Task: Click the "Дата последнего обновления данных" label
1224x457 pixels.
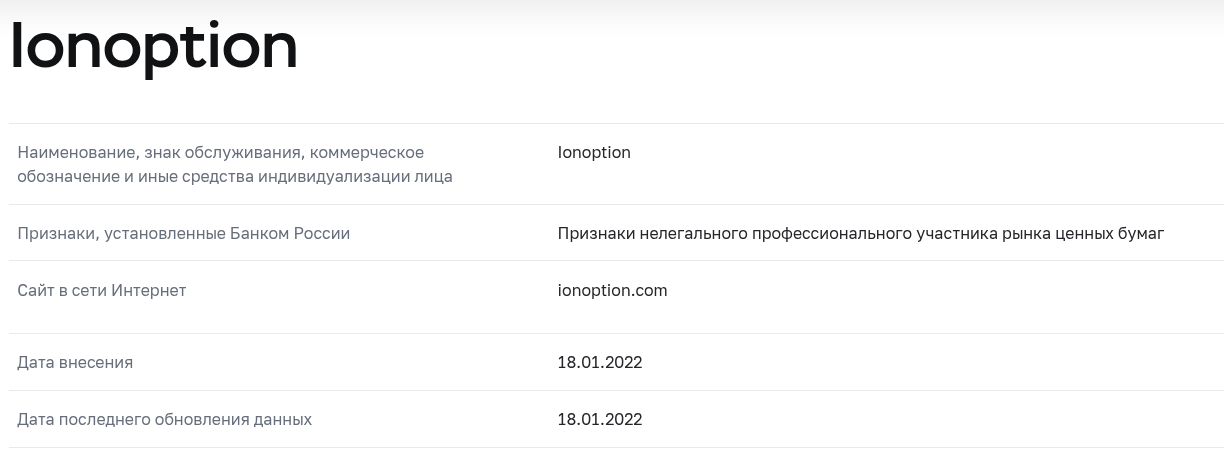Action: pos(165,420)
